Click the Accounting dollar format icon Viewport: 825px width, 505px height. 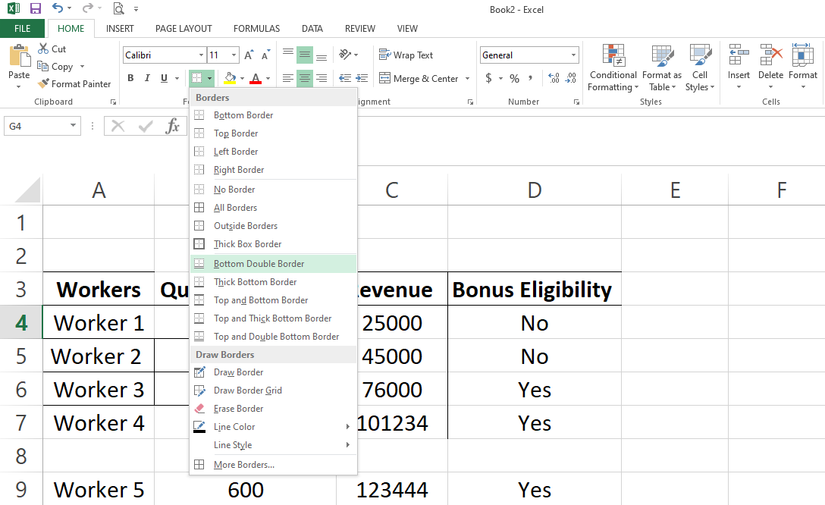point(489,78)
